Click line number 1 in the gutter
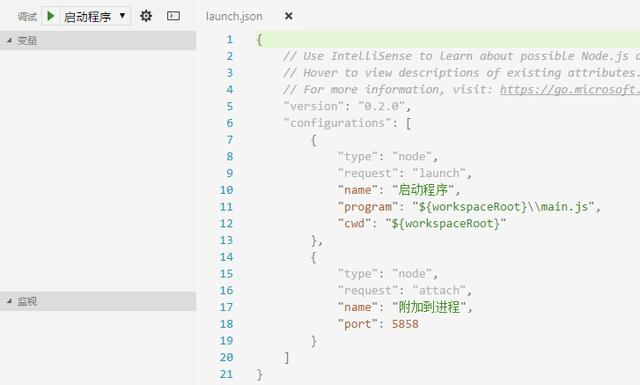This screenshot has width=640, height=385. click(x=229, y=40)
